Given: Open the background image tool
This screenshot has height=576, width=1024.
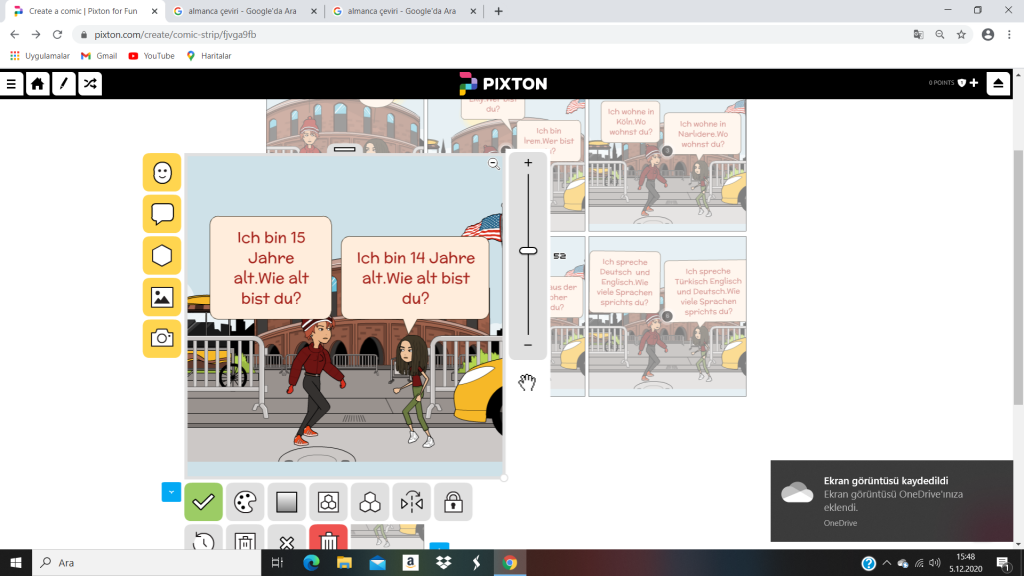Looking at the screenshot, I should 162,297.
